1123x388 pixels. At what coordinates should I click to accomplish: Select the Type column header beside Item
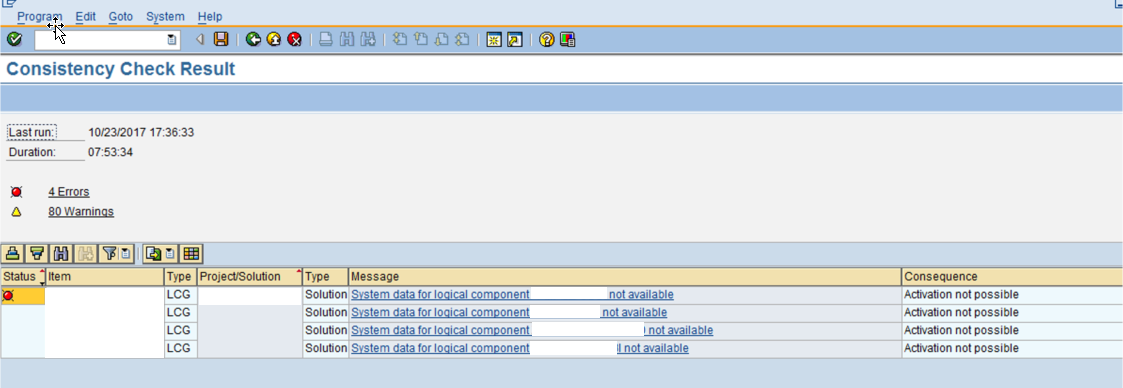tap(180, 276)
